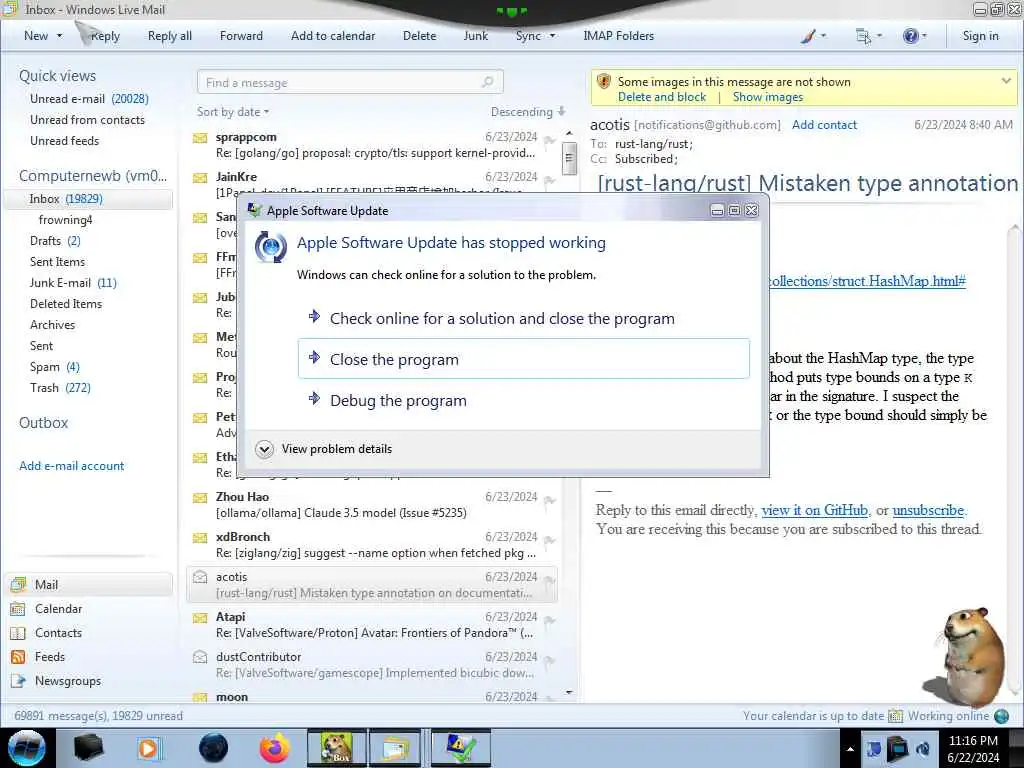Click the error report taskbar icon with checkmark
Screen dimensions: 1024x768
(x=461, y=748)
